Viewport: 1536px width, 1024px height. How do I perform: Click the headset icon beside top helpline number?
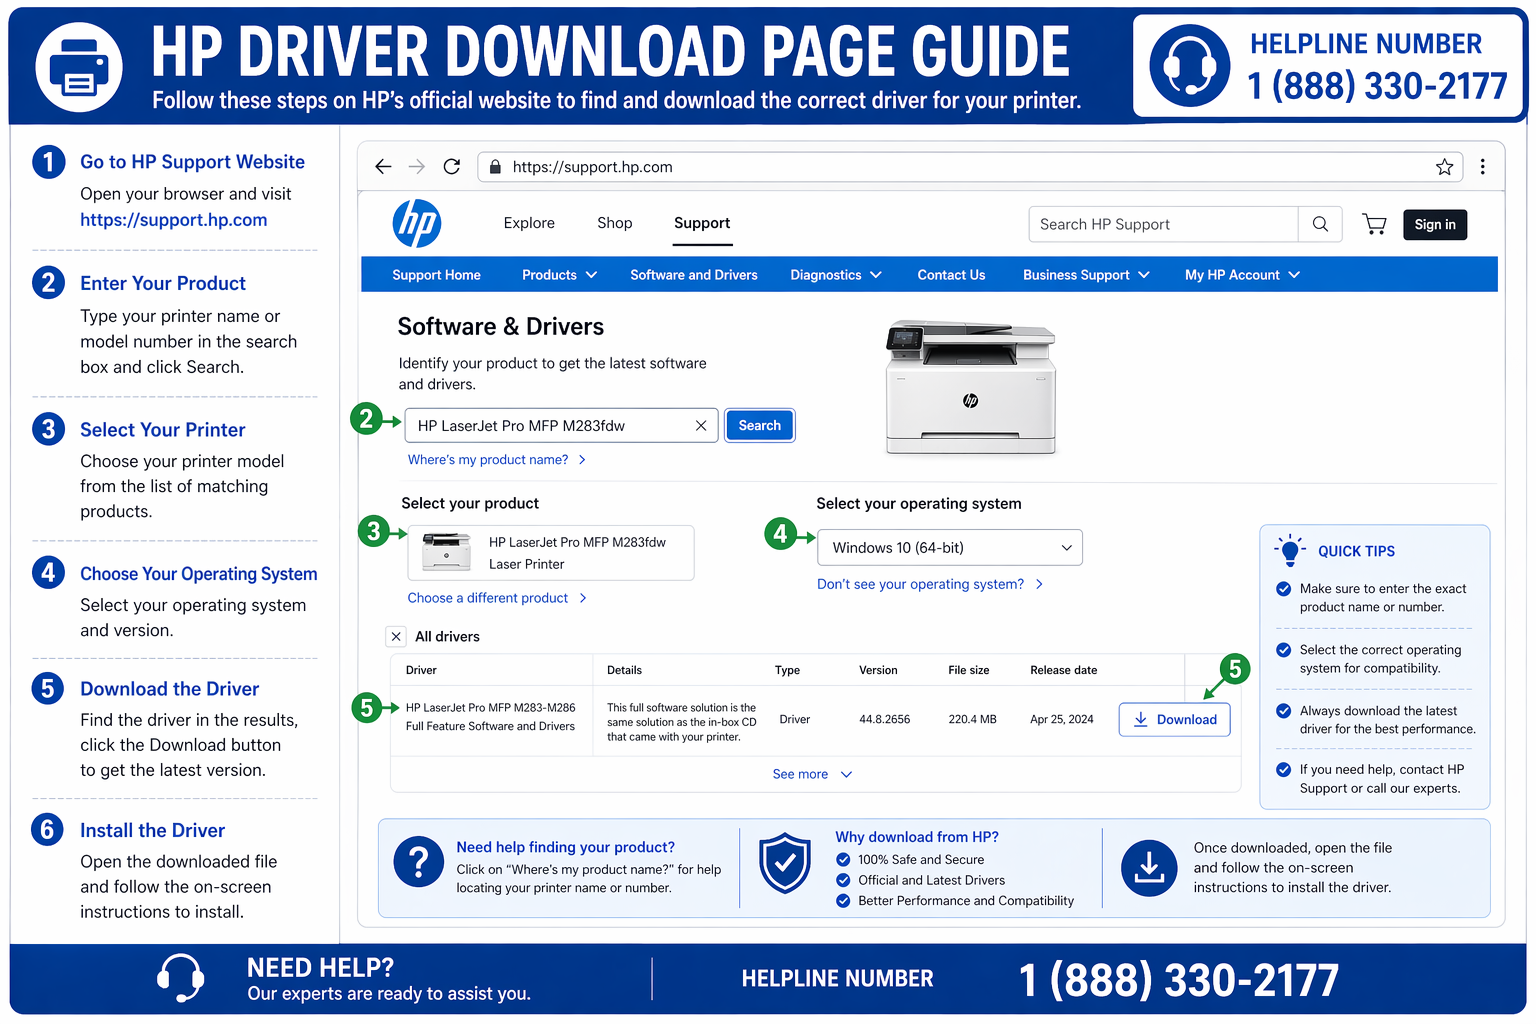pyautogui.click(x=1189, y=66)
